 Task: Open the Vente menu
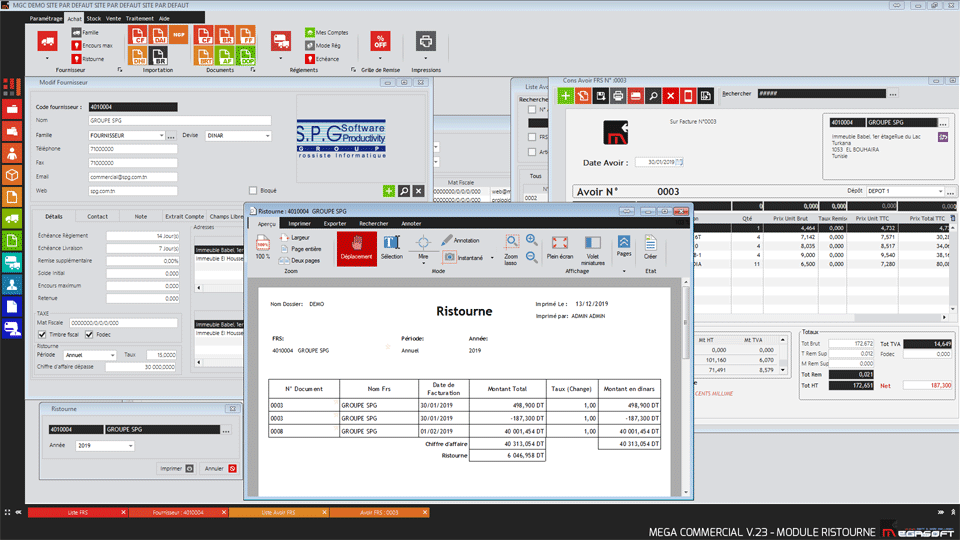pyautogui.click(x=113, y=18)
